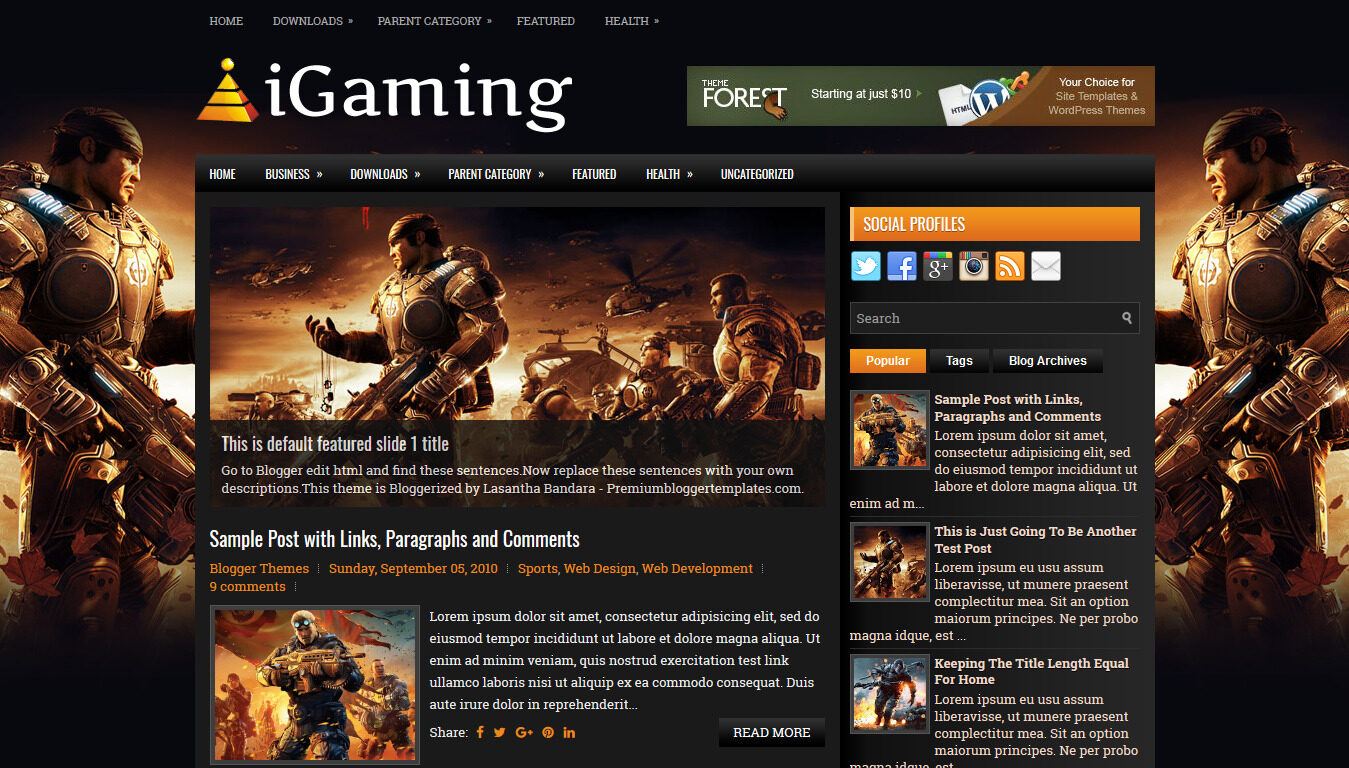The width and height of the screenshot is (1349, 768).
Task: Open the Web Design category link
Action: click(x=599, y=568)
